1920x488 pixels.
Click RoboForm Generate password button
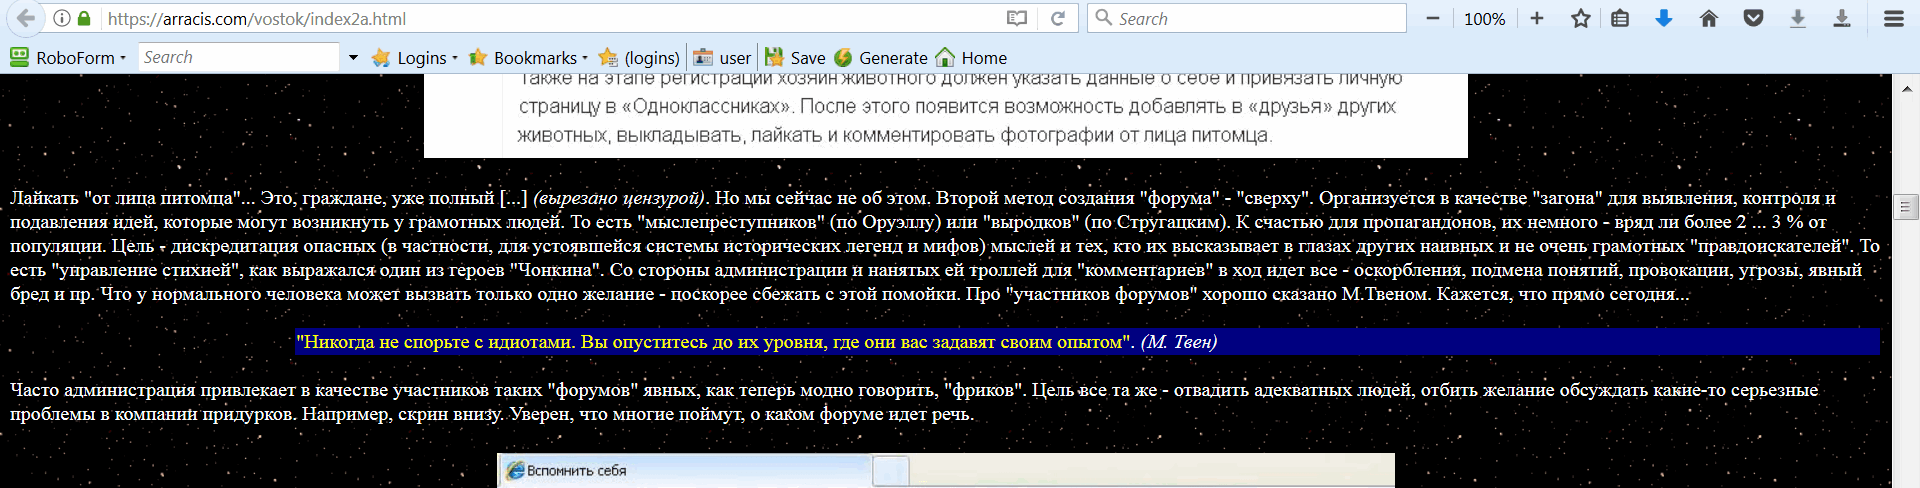pyautogui.click(x=881, y=58)
